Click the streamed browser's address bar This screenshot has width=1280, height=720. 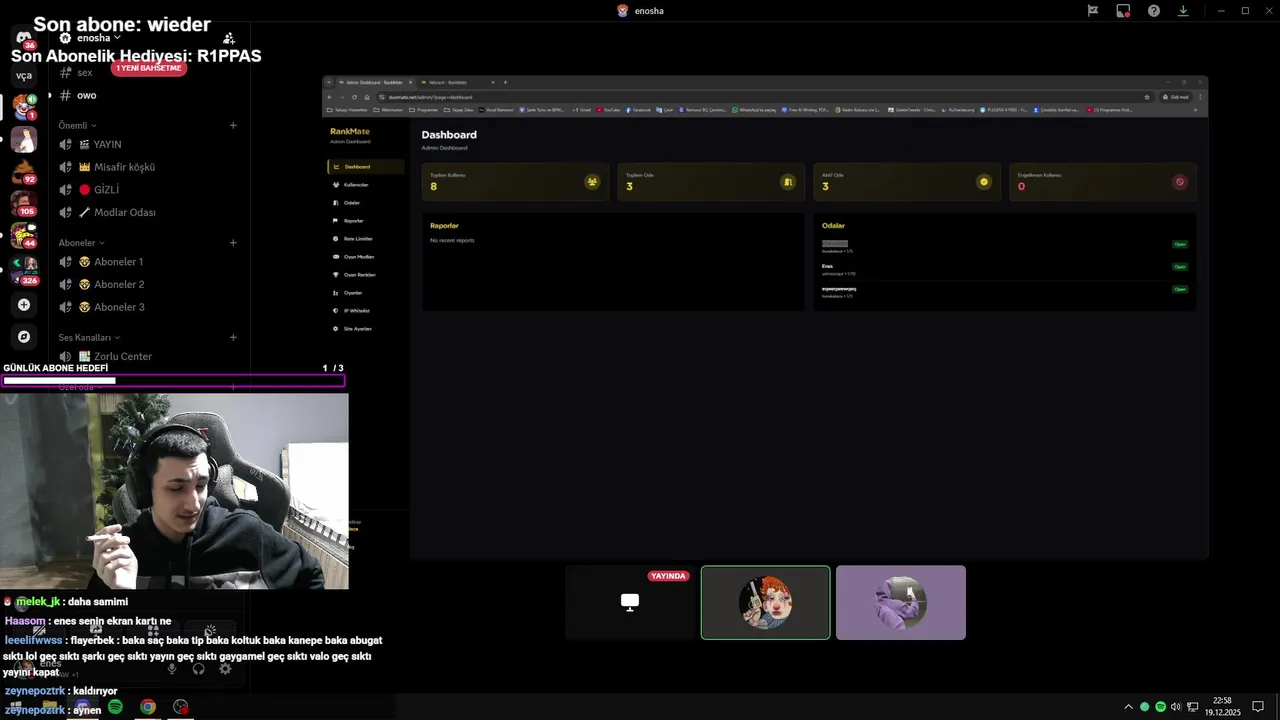(765, 97)
